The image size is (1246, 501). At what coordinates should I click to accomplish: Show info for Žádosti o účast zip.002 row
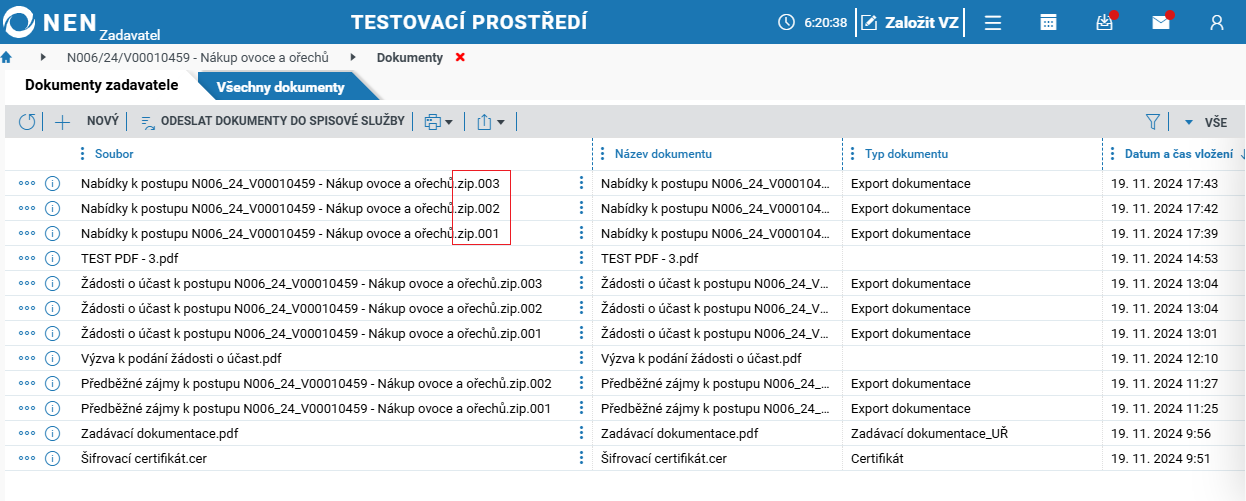(53, 309)
